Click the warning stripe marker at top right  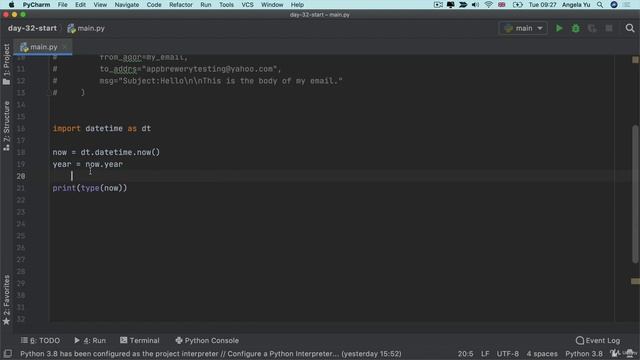[x=635, y=60]
